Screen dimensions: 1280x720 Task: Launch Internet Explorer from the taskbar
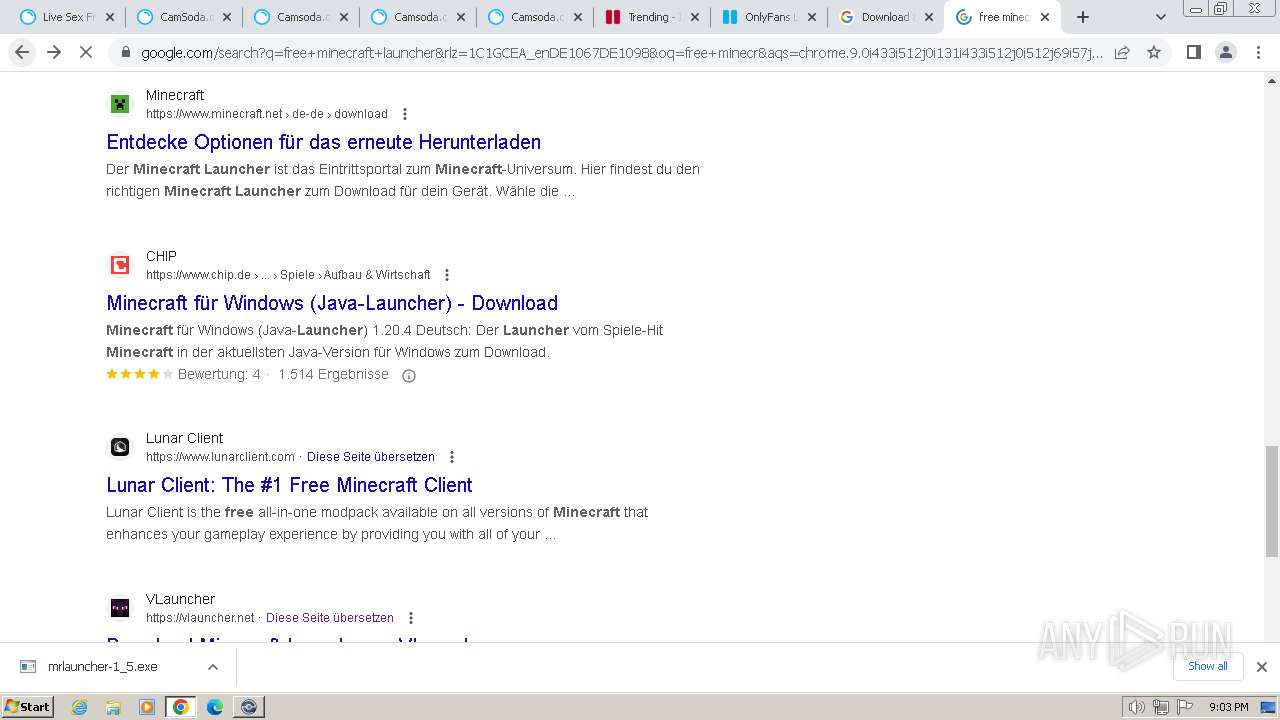(80, 707)
